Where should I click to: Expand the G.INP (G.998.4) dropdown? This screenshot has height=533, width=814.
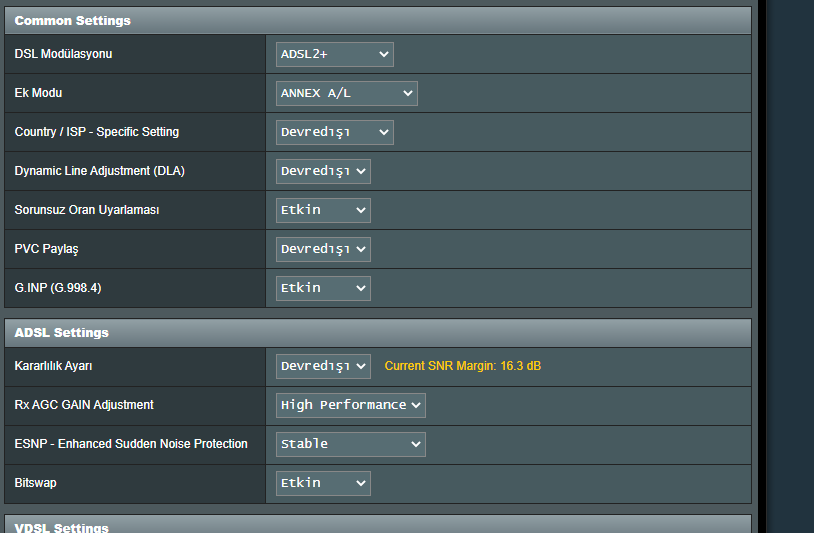(323, 288)
